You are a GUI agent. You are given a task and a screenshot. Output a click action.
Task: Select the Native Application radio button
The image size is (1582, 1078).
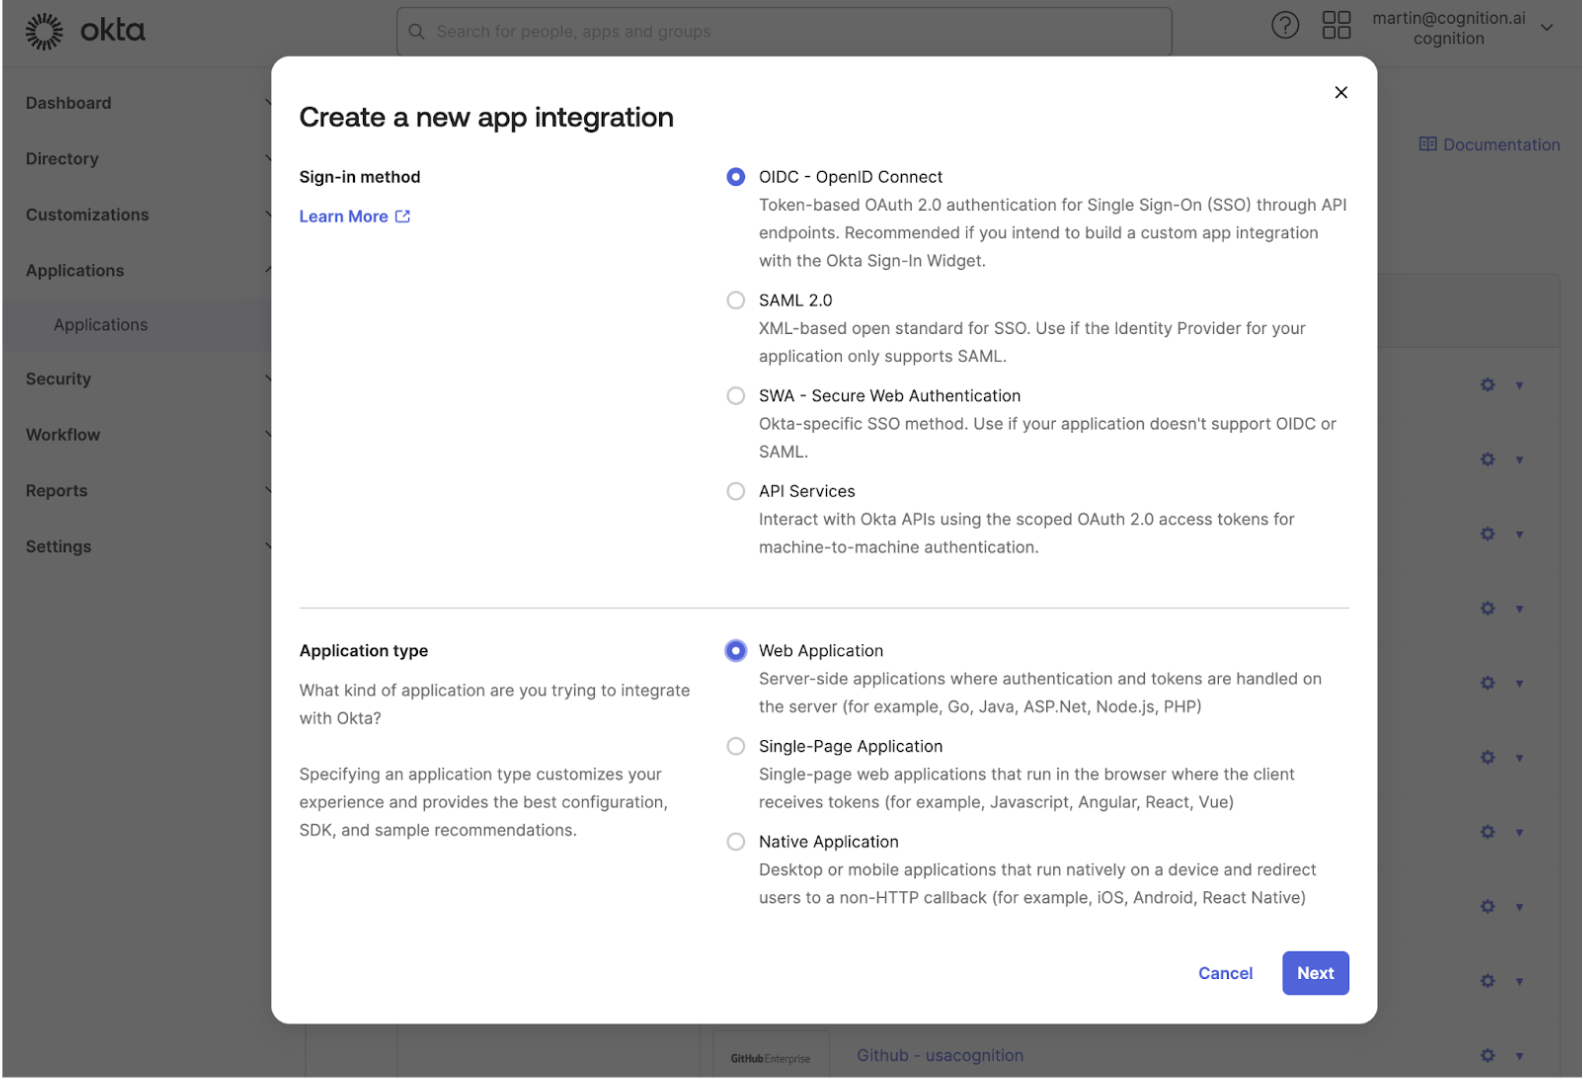[x=736, y=842]
